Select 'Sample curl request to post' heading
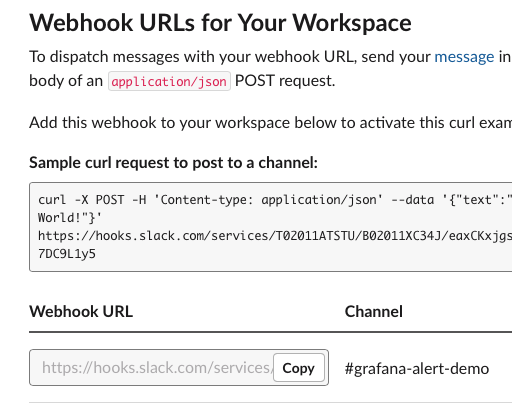The height and width of the screenshot is (404, 512). click(173, 163)
